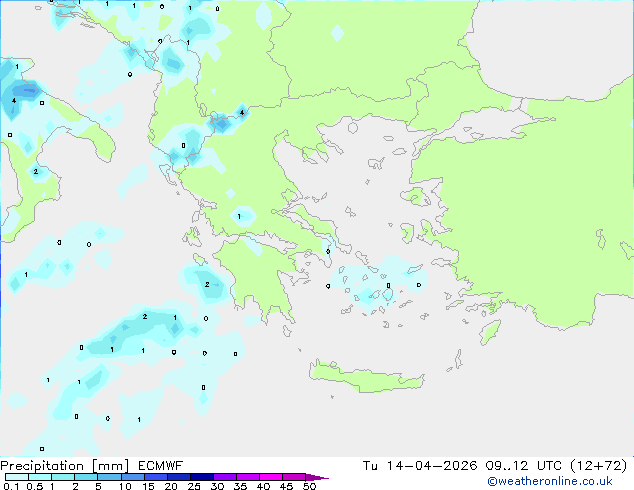Click the "Precipitation" title word
Image resolution: width=634 pixels, height=490 pixels.
click(42, 466)
